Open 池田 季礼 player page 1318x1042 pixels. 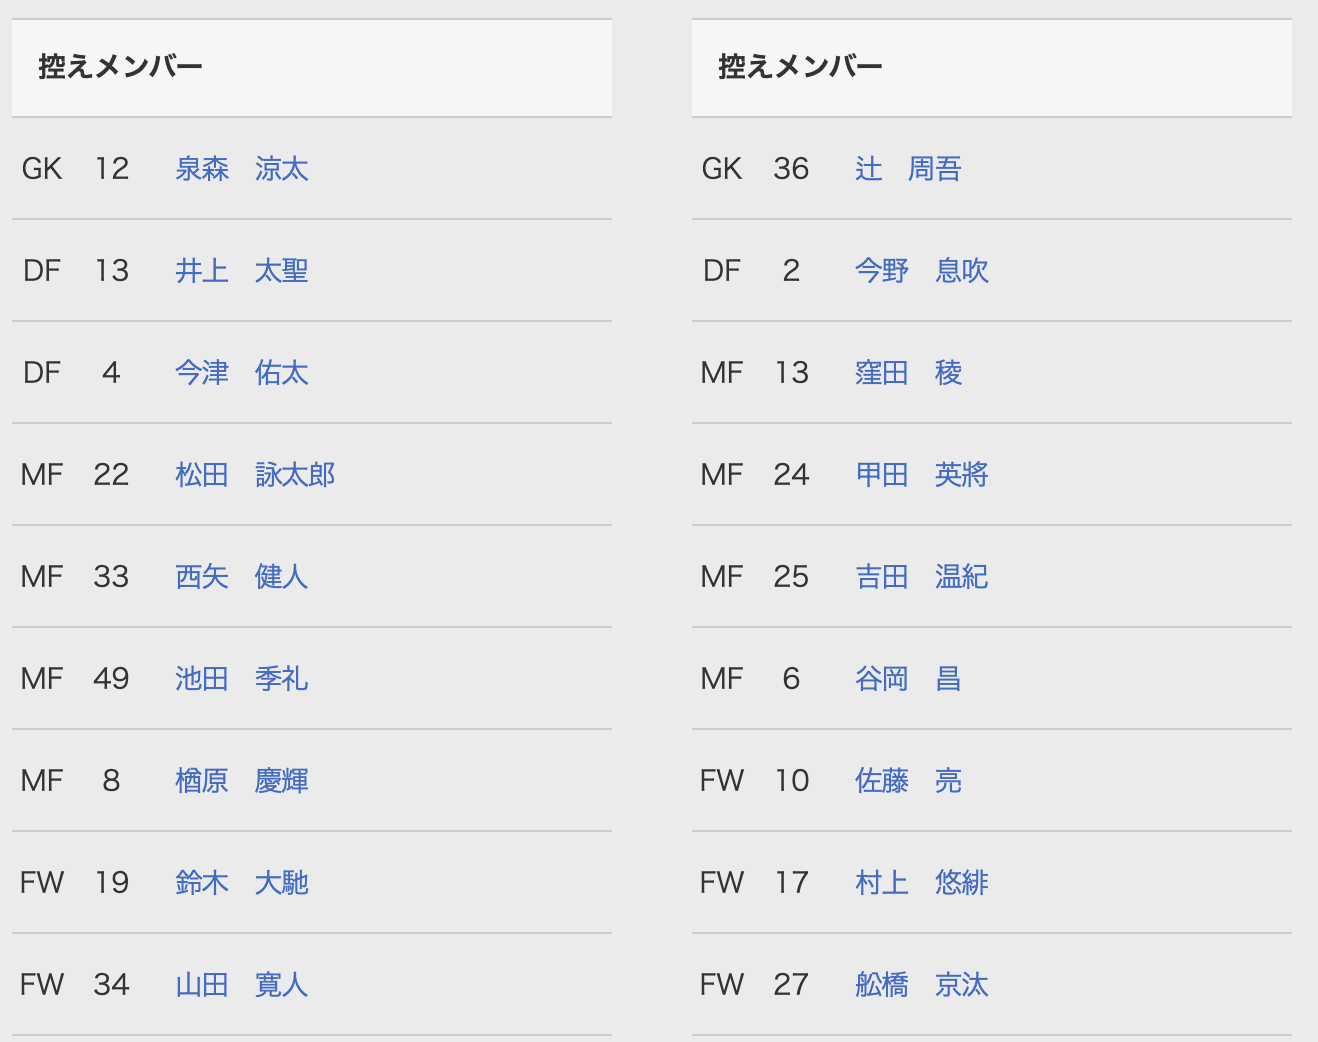click(241, 679)
